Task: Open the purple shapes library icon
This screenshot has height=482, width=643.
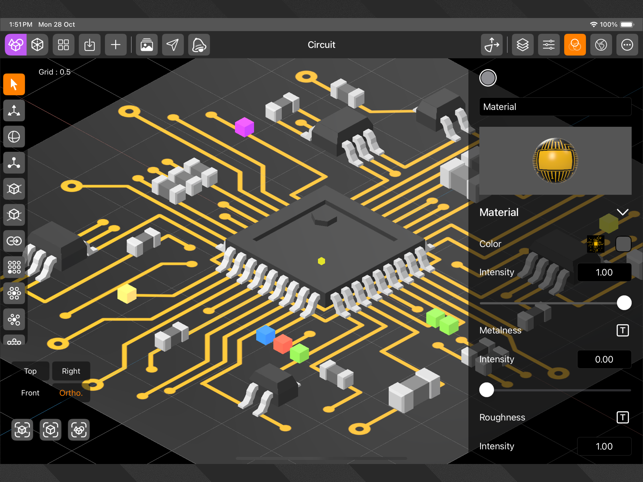Action: click(x=16, y=45)
